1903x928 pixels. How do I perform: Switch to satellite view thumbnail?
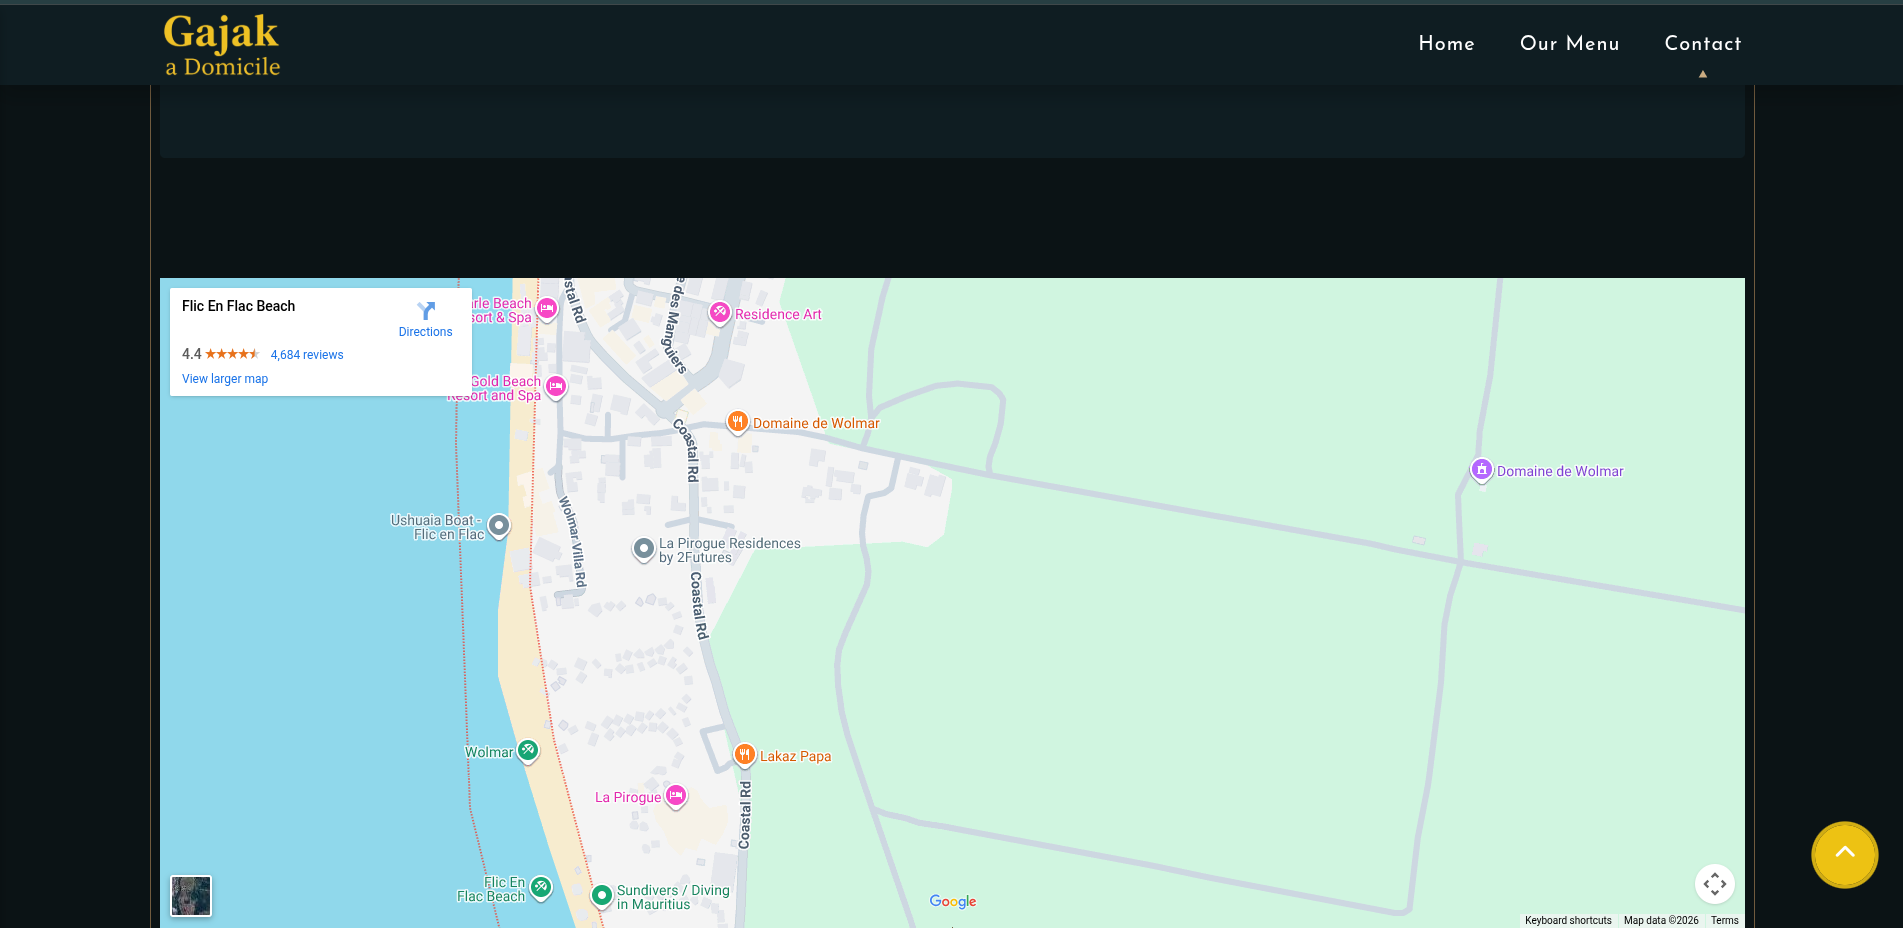(191, 896)
